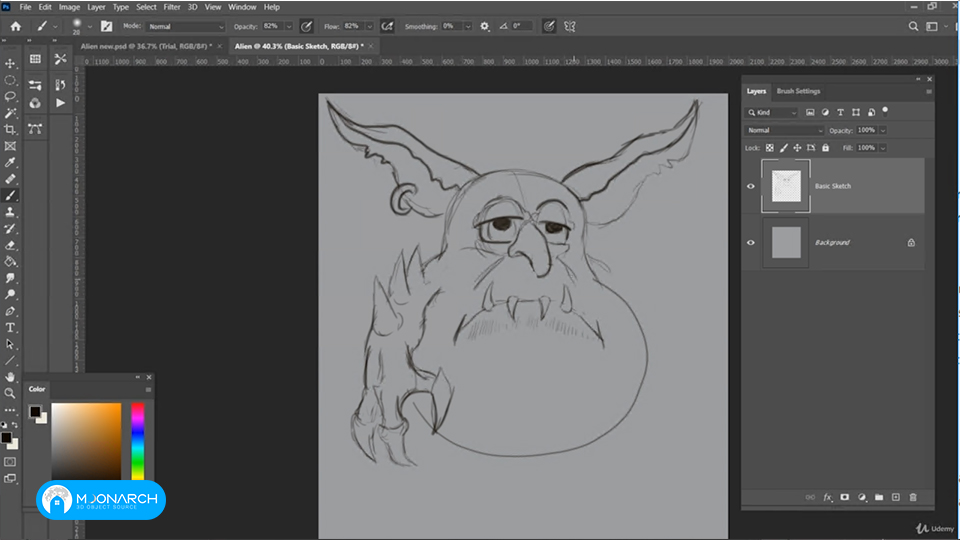The image size is (960, 540).
Task: Expand the brush Opacity 82% dropdown
Action: 289,26
